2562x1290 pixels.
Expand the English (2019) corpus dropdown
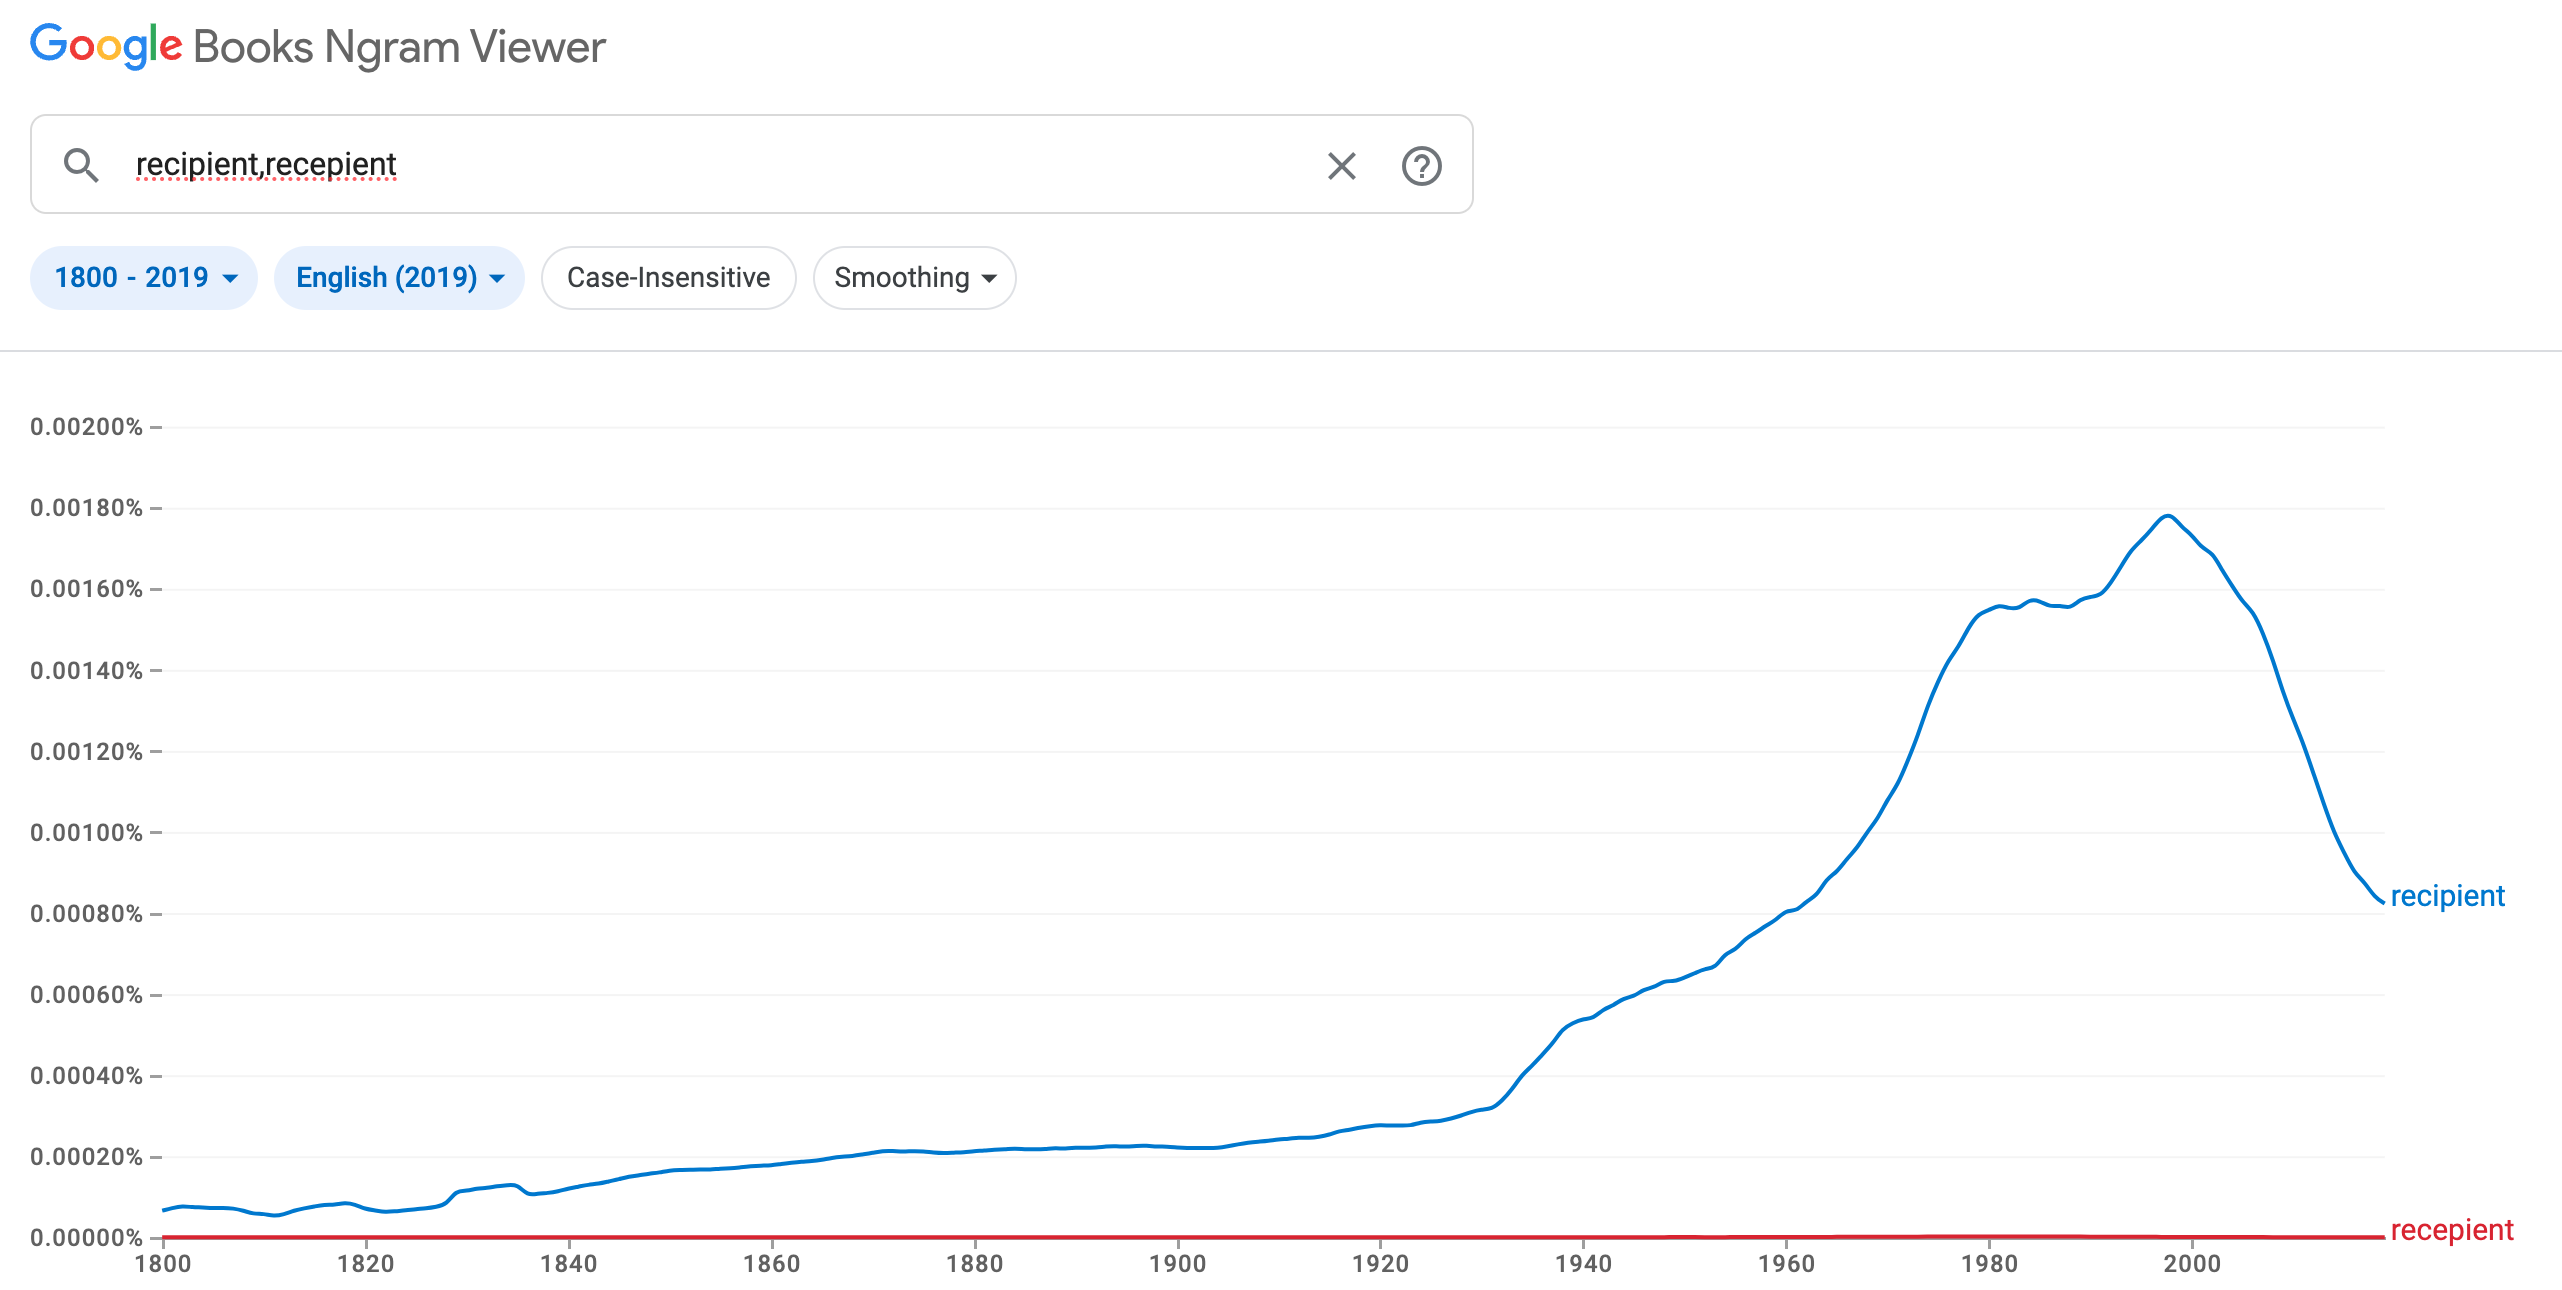tap(399, 278)
